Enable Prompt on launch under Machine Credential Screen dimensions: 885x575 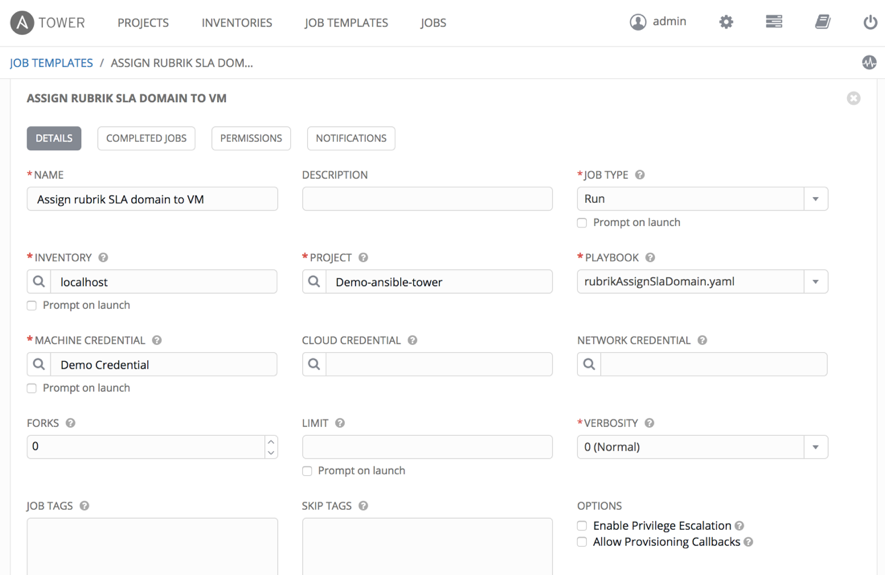coord(32,388)
